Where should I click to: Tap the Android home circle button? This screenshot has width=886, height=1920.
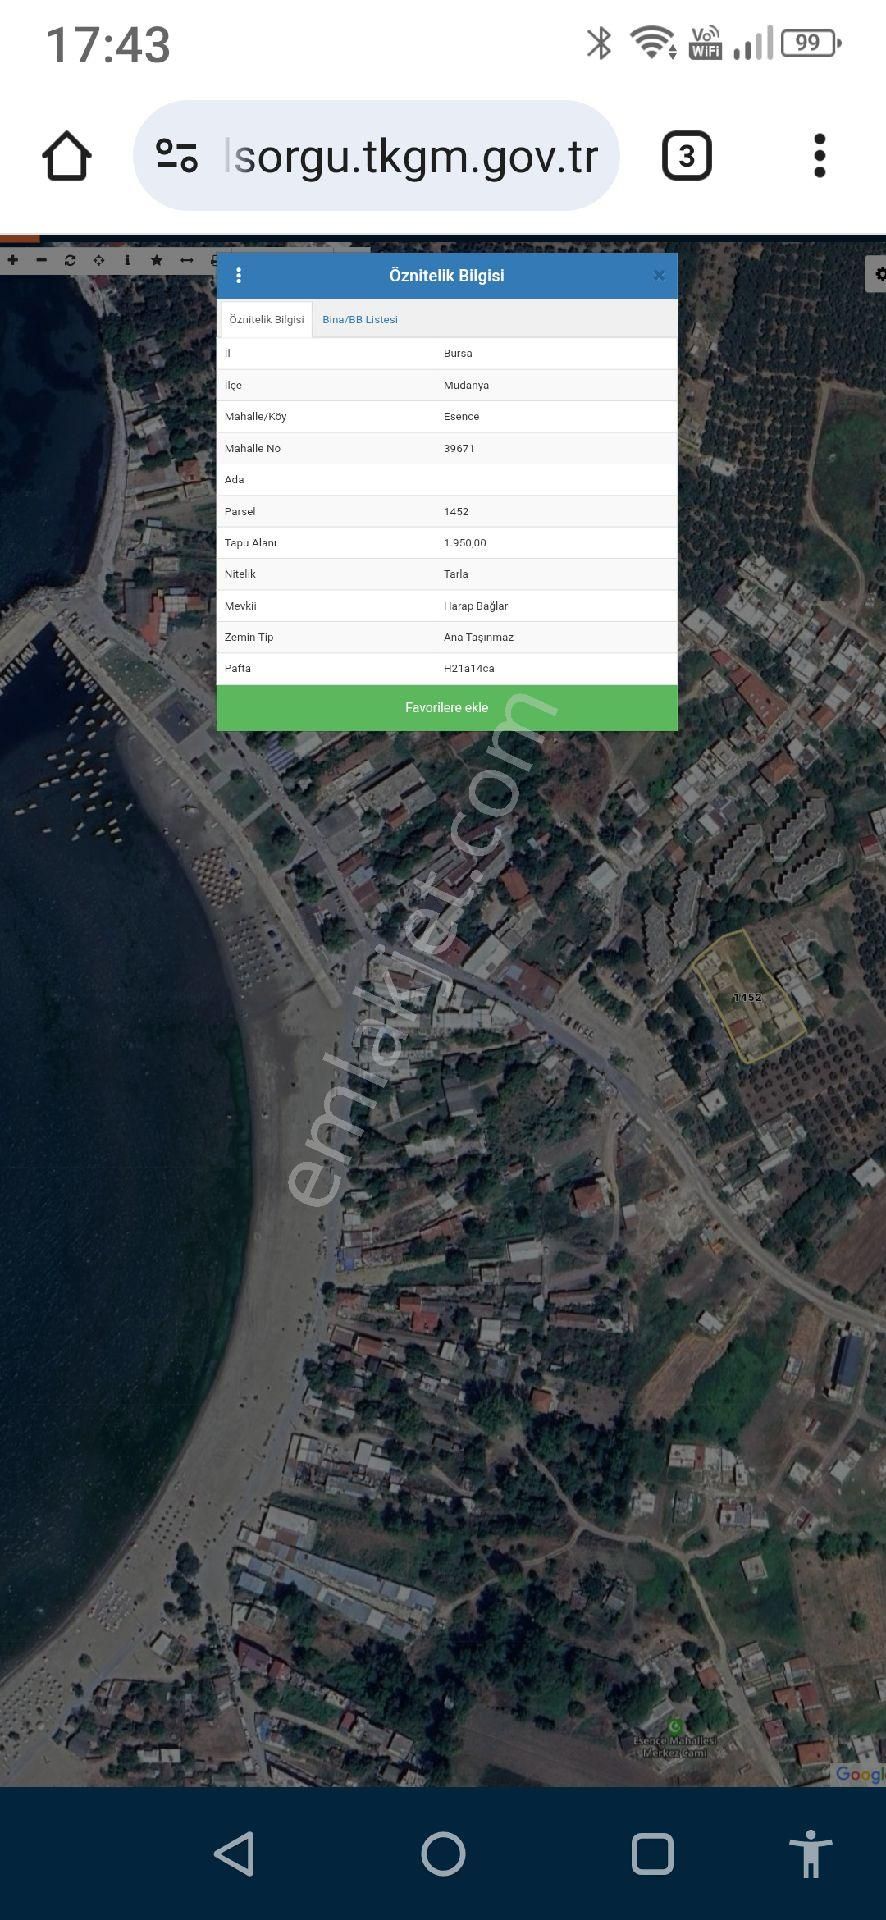coord(443,1854)
